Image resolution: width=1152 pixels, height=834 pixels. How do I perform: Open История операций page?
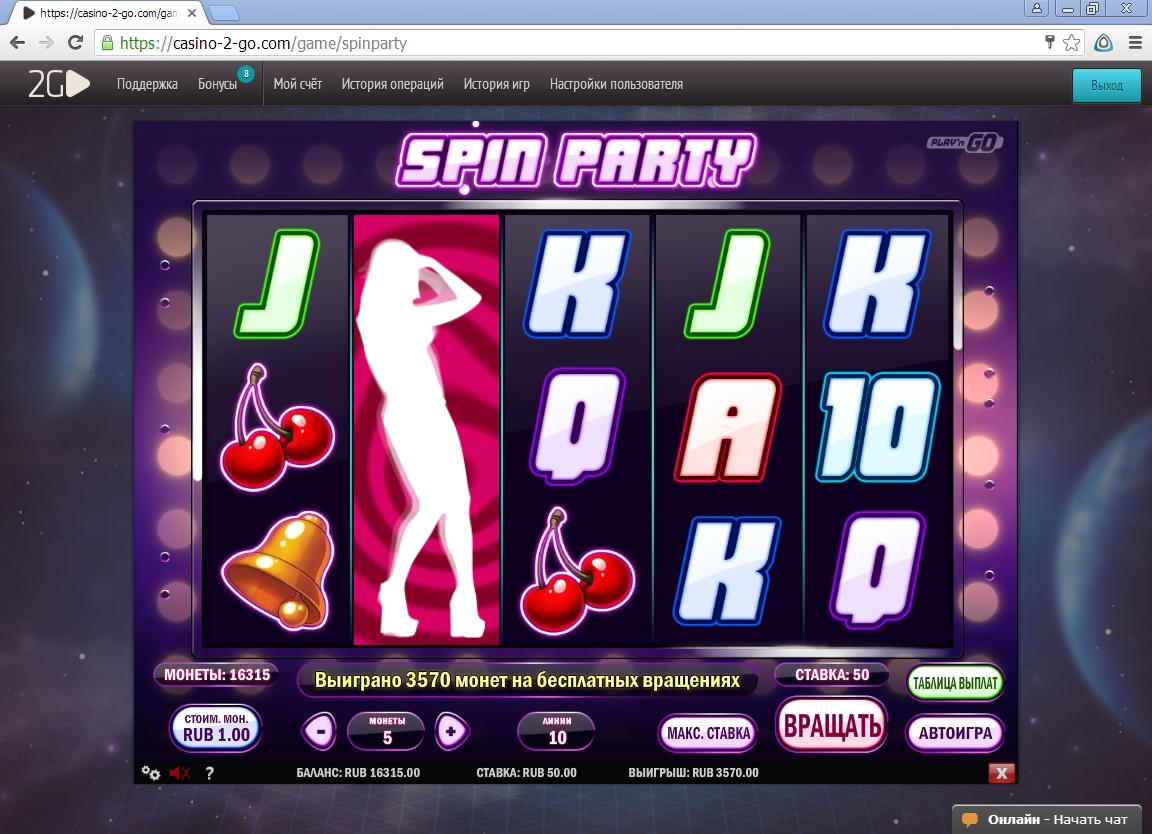pos(392,84)
